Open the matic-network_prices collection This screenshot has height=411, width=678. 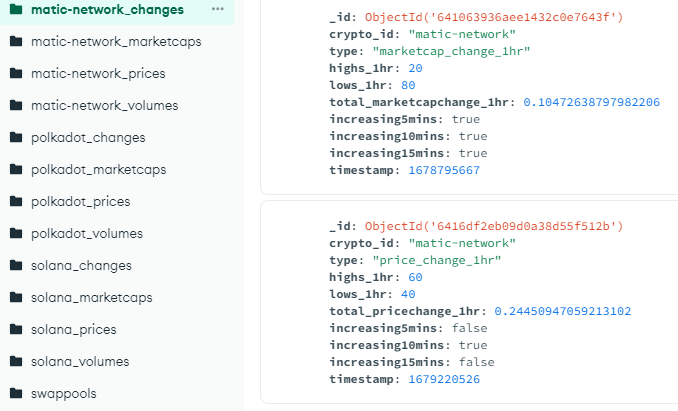98,73
